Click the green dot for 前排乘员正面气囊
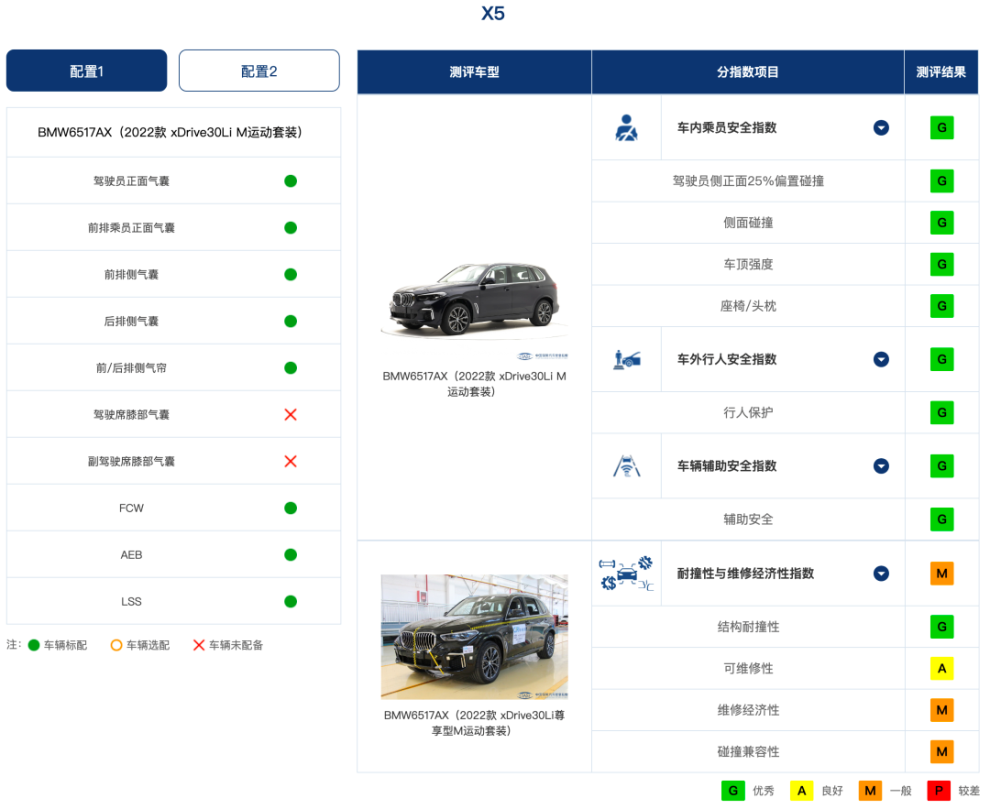Image resolution: width=990 pixels, height=809 pixels. tap(290, 228)
